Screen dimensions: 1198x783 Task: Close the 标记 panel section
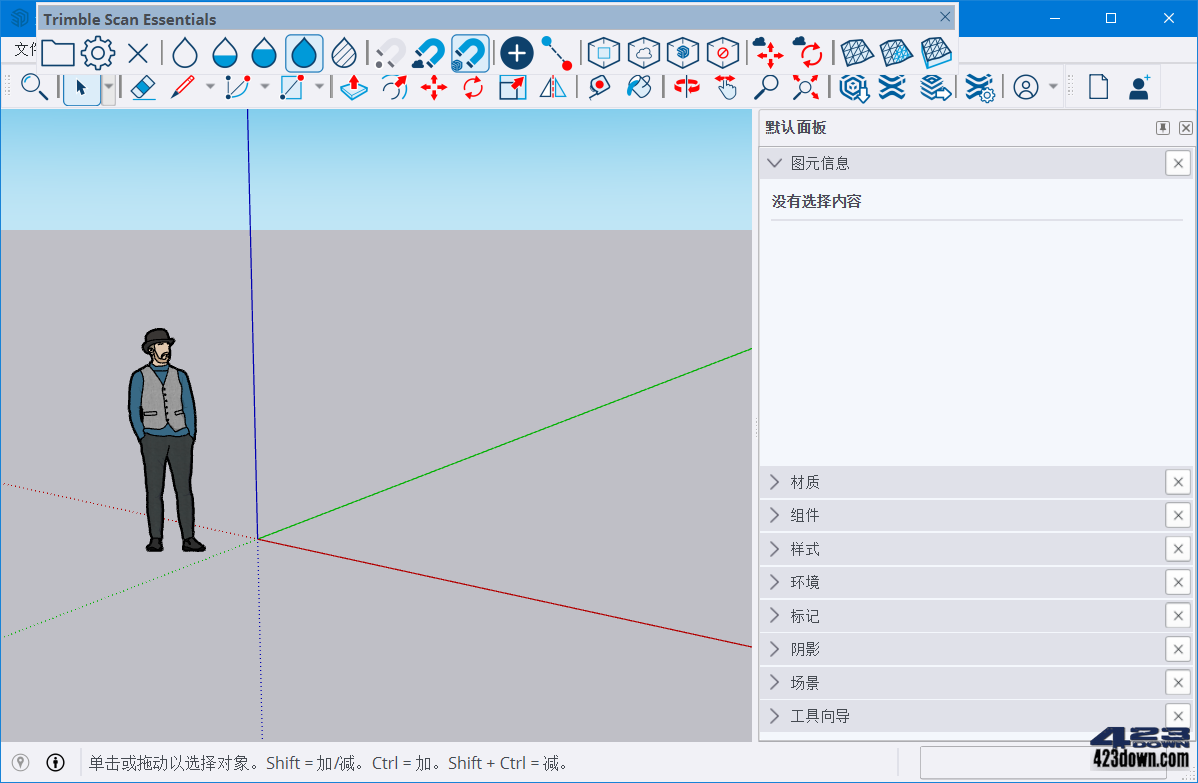click(1177, 615)
